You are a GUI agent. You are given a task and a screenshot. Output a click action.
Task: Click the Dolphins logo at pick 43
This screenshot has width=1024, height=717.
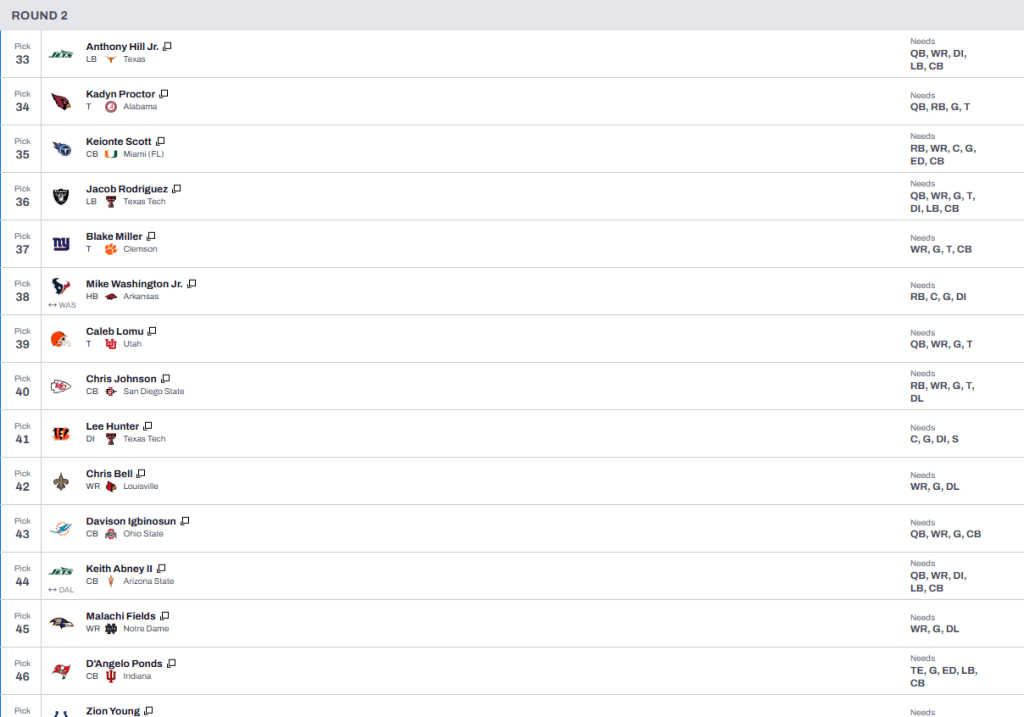(x=61, y=528)
